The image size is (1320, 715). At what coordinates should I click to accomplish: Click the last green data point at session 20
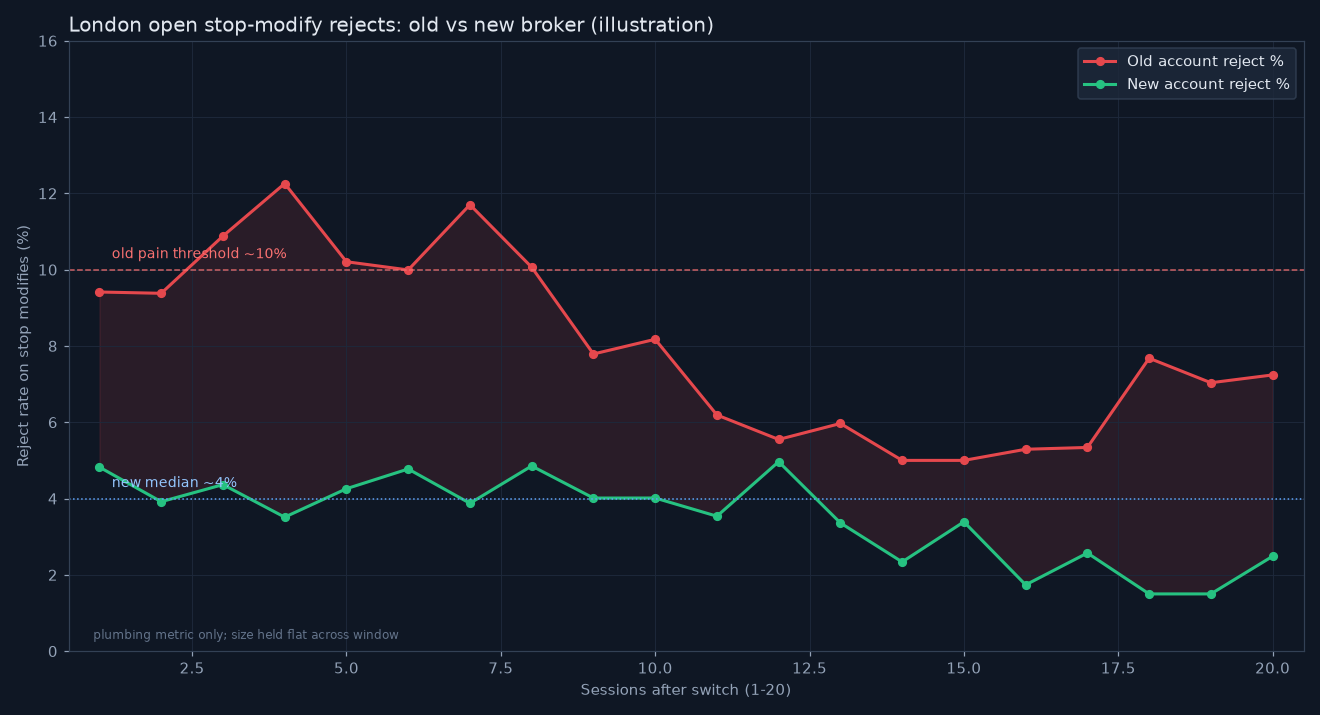[x=1273, y=556]
